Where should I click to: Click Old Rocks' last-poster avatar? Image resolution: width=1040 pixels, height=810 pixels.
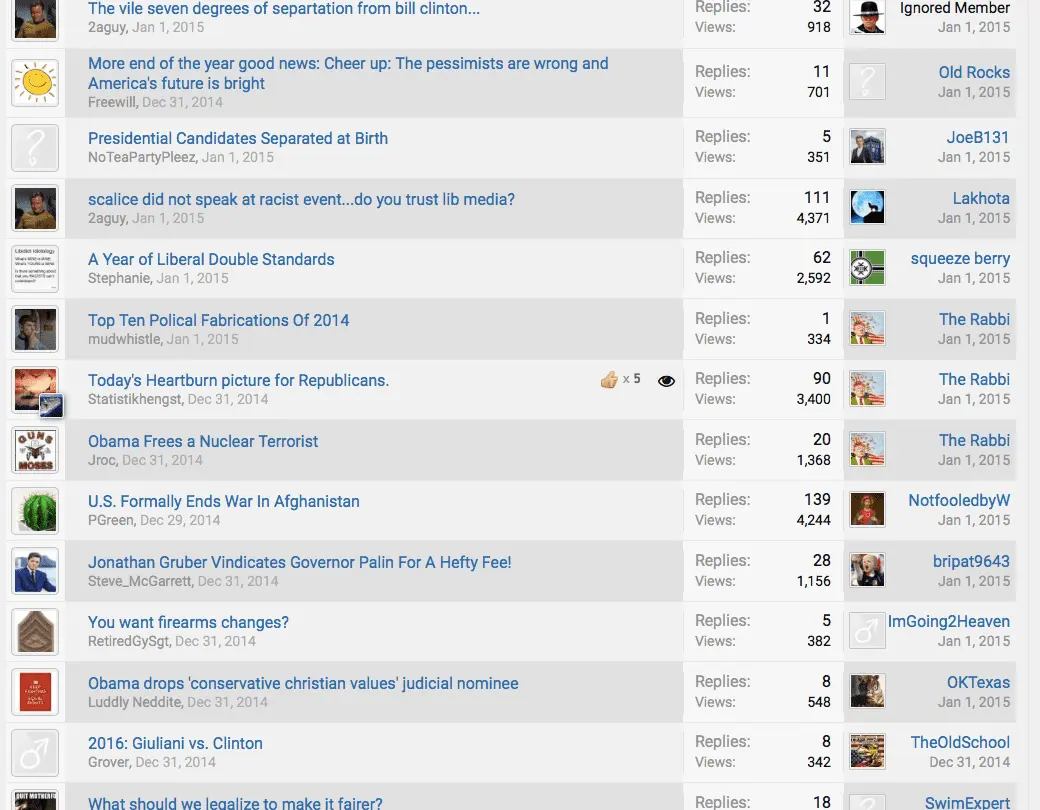(868, 82)
